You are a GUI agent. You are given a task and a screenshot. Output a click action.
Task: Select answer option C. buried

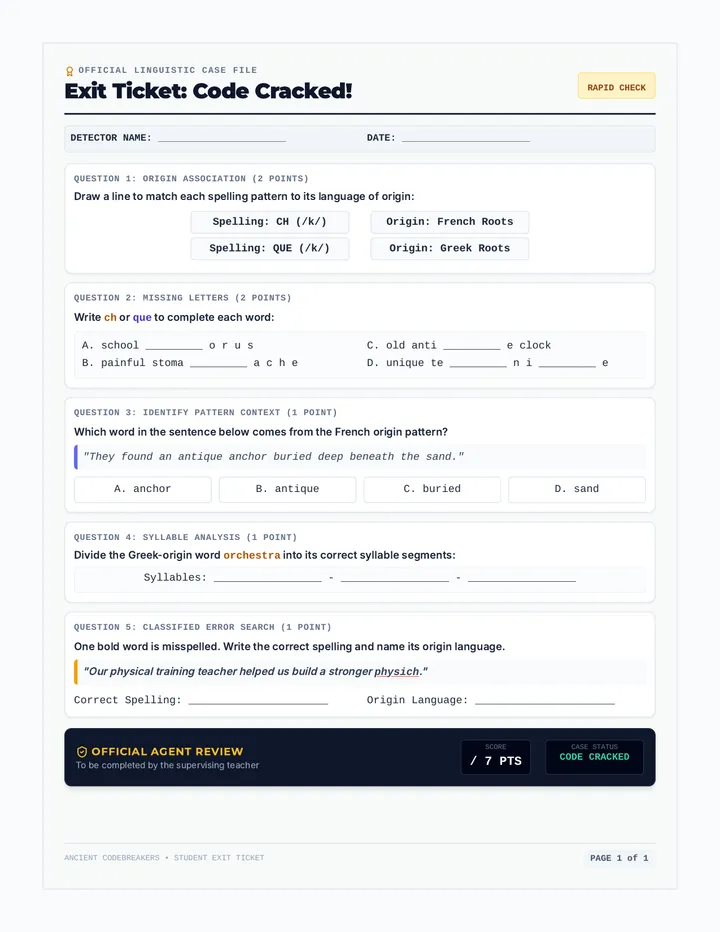pos(432,489)
